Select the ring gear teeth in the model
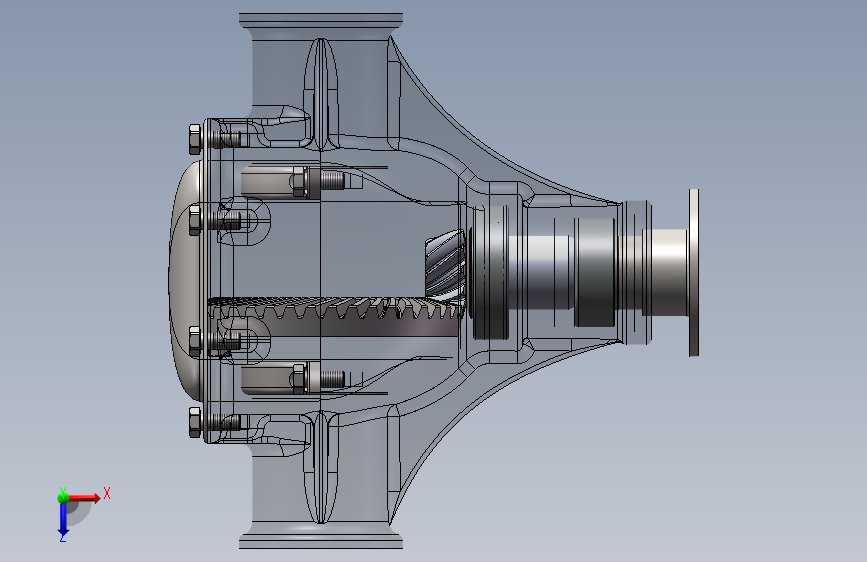Viewport: 867px width, 562px height. coord(335,310)
